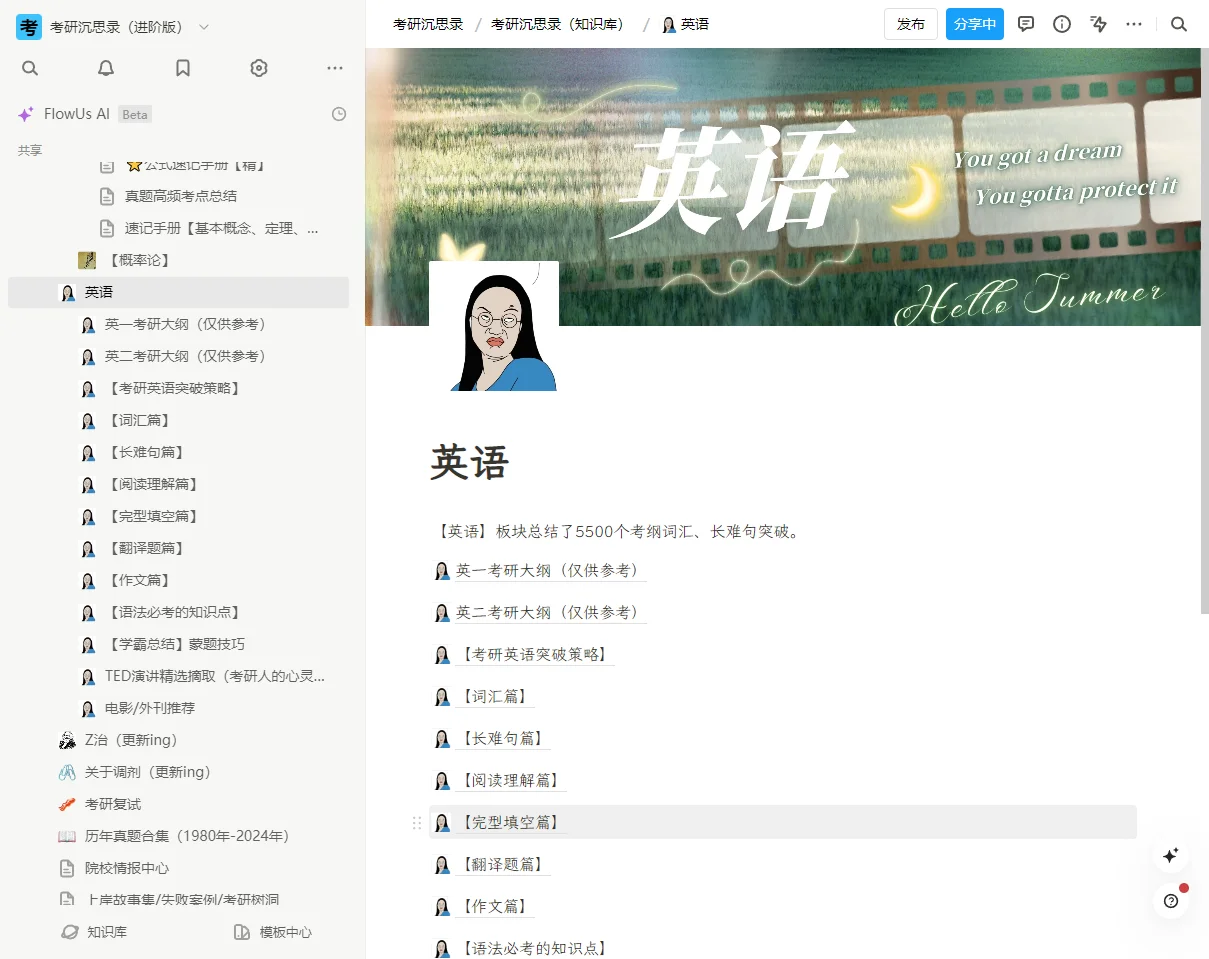Open 【概率论】 in sidebar
The width and height of the screenshot is (1209, 959).
(x=138, y=260)
